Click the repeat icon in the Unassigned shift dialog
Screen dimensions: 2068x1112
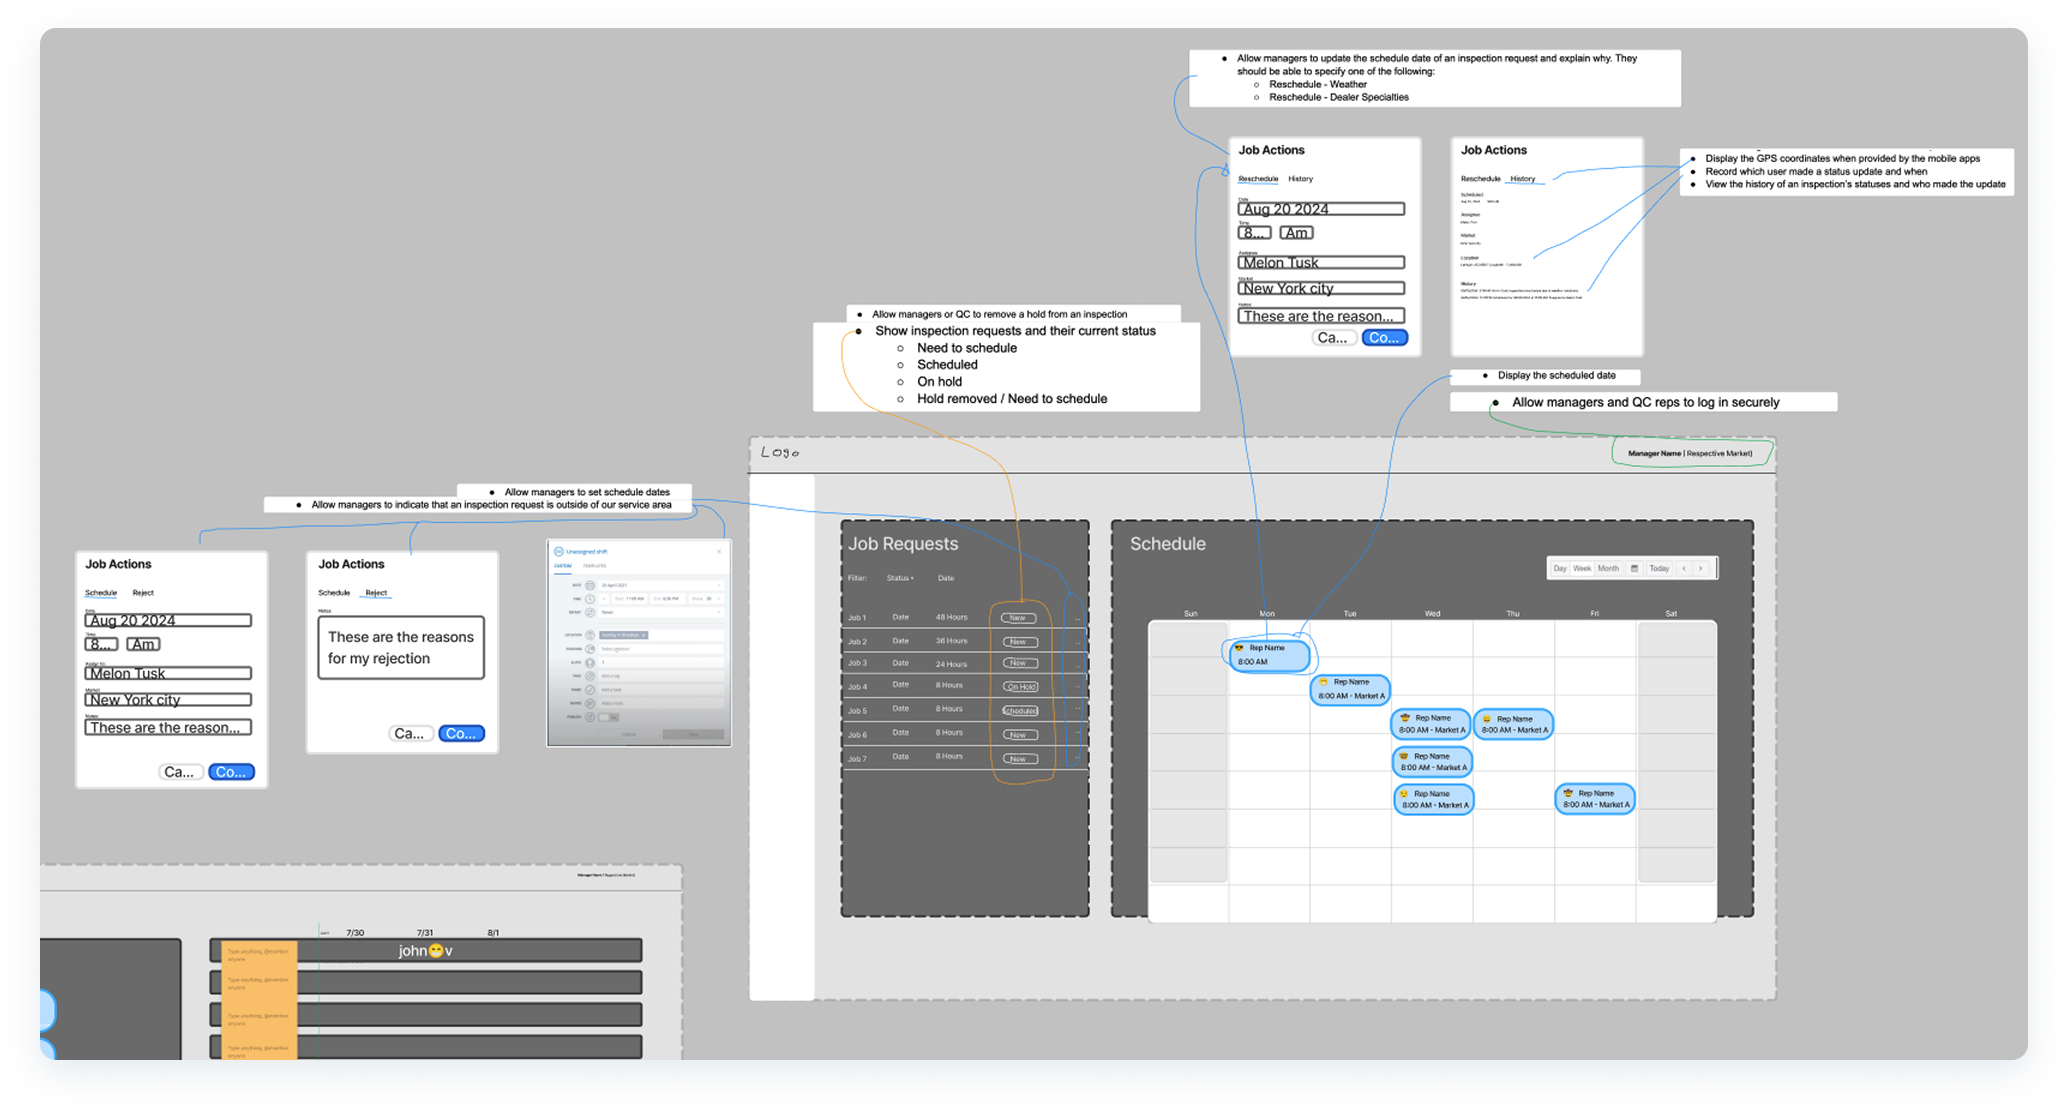click(589, 612)
